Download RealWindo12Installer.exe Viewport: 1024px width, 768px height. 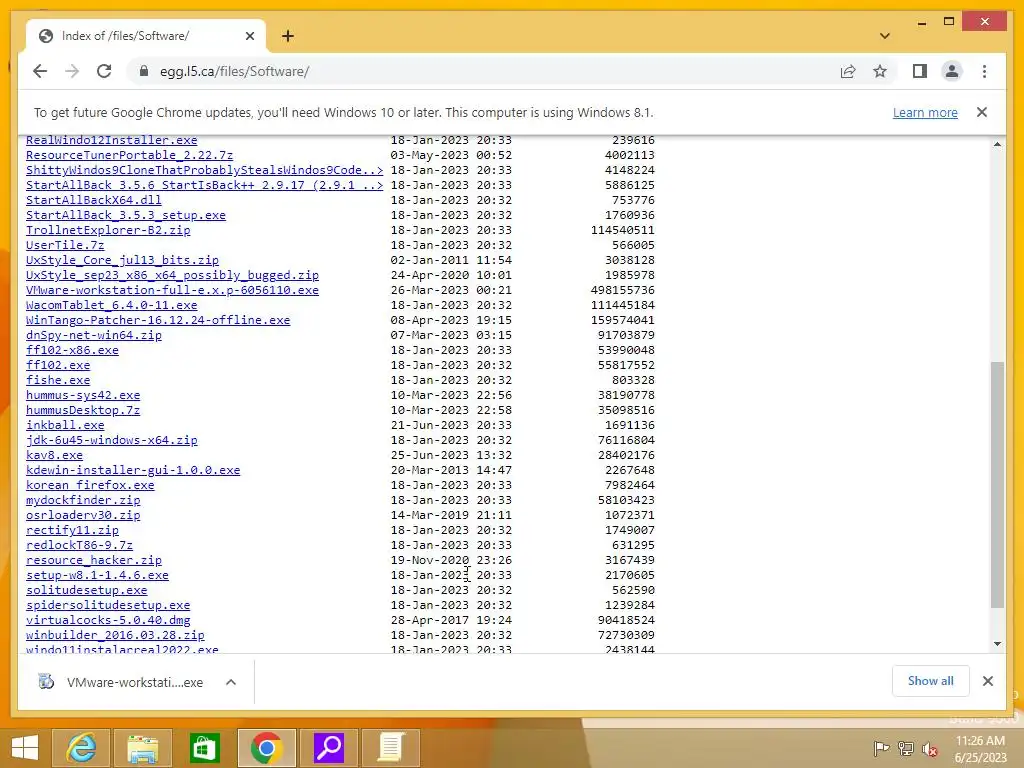pyautogui.click(x=111, y=140)
